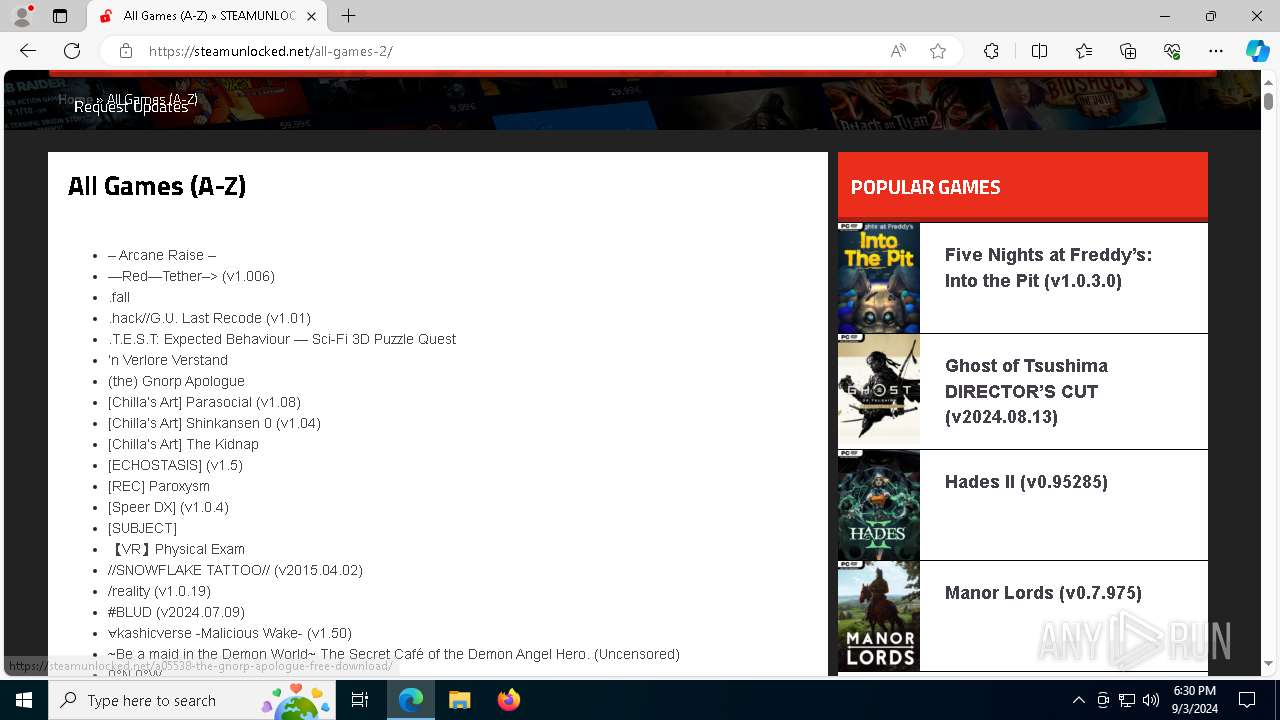Open Settings and more menu
Screen dimensions: 1280x720
(x=1216, y=51)
